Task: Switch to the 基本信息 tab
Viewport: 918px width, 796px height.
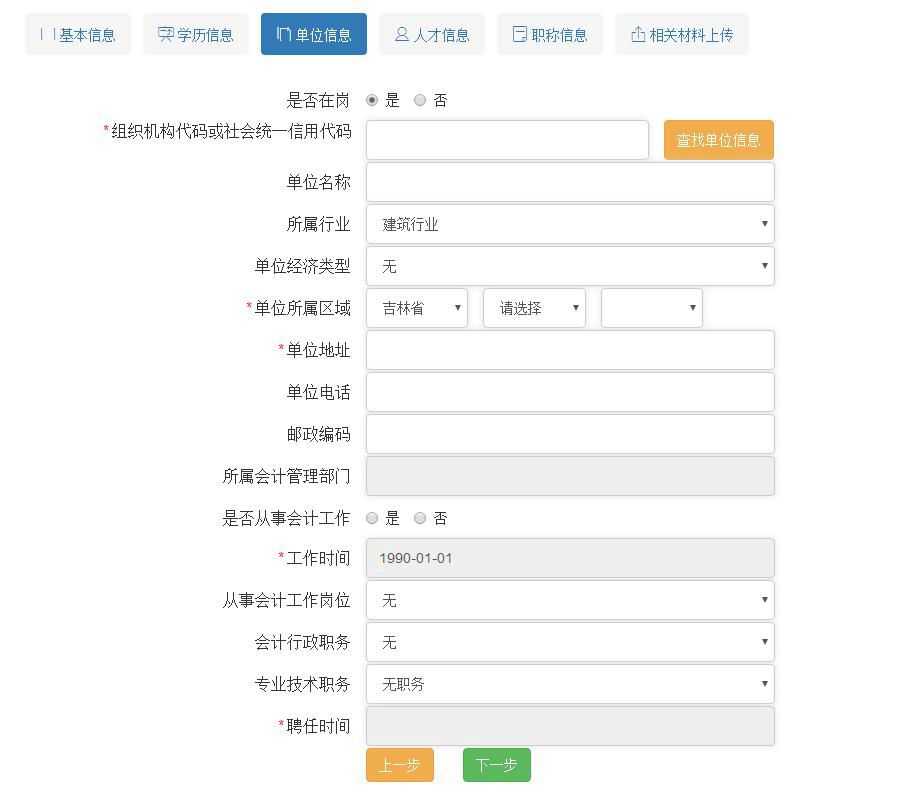Action: pos(78,33)
